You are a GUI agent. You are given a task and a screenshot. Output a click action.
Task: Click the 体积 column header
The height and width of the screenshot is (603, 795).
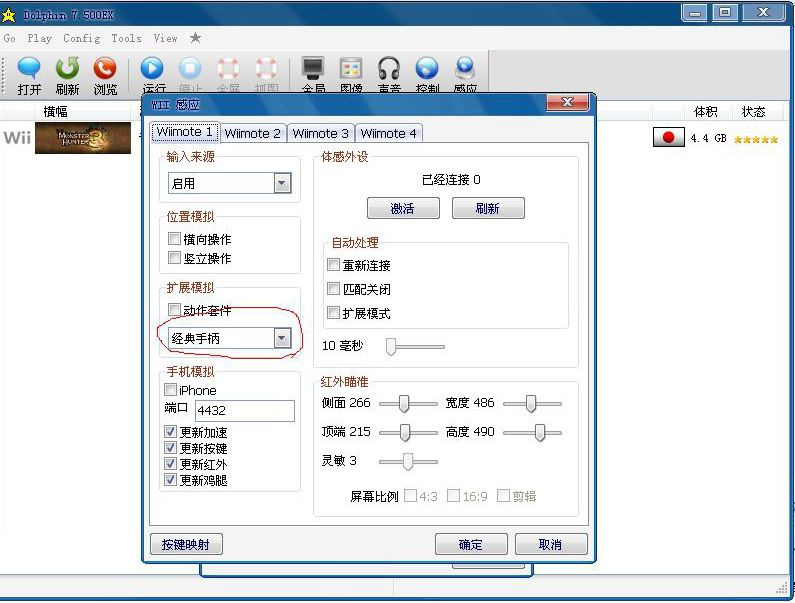705,111
